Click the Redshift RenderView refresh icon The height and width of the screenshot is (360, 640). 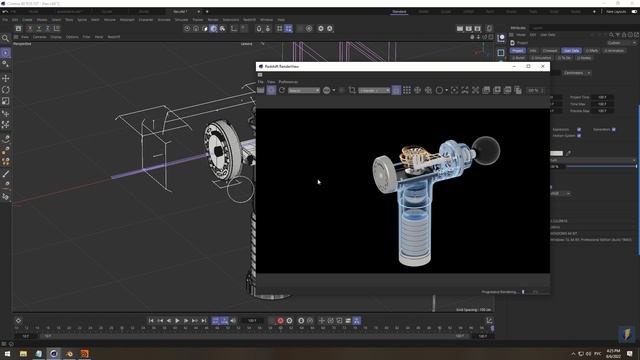point(282,90)
